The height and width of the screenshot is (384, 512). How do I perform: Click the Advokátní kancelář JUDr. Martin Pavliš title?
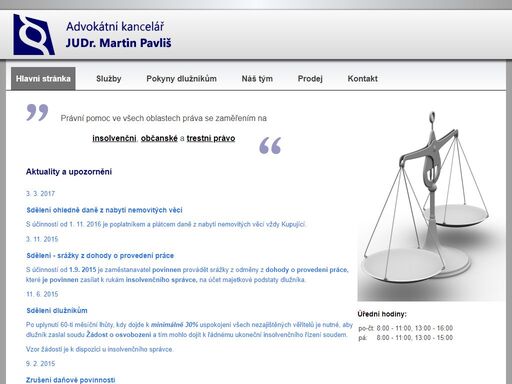[x=119, y=35]
